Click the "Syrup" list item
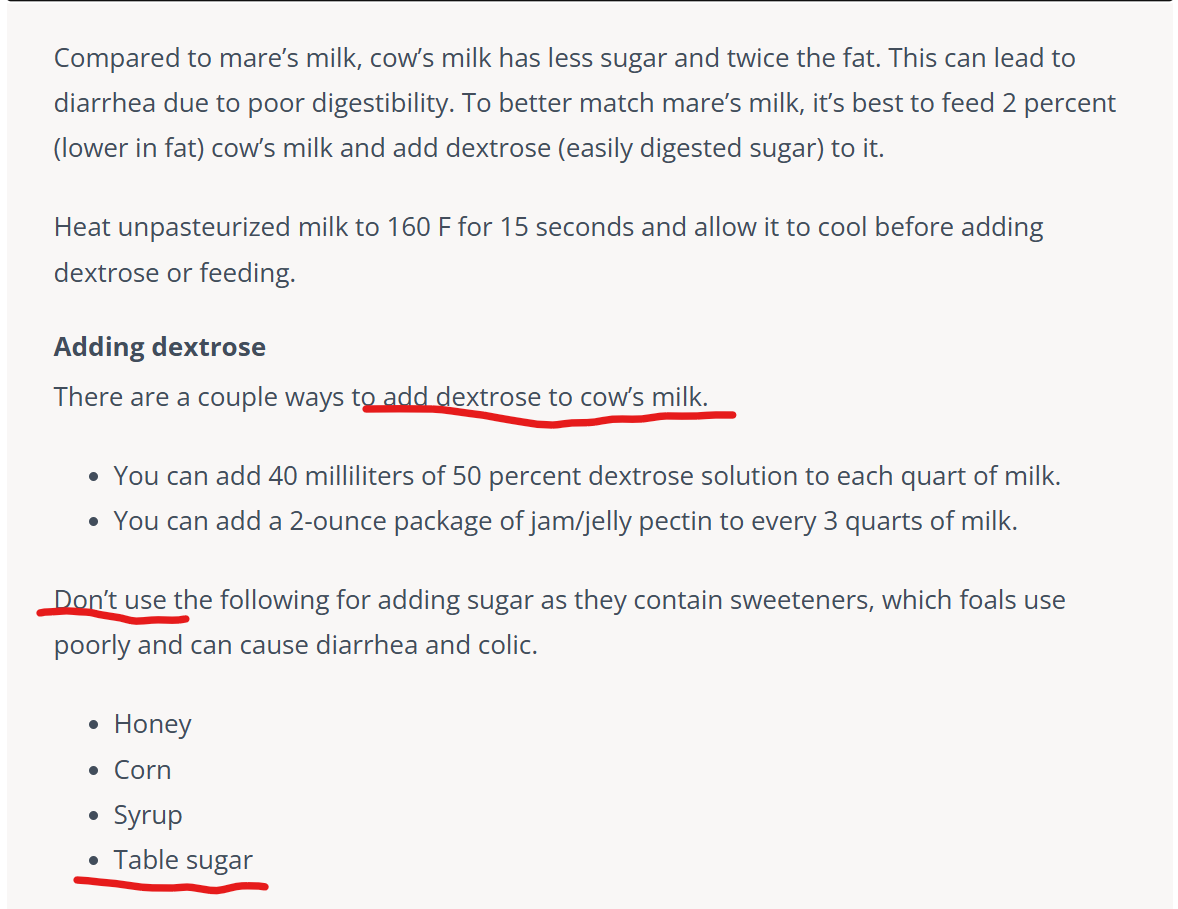The image size is (1178, 909). [148, 815]
